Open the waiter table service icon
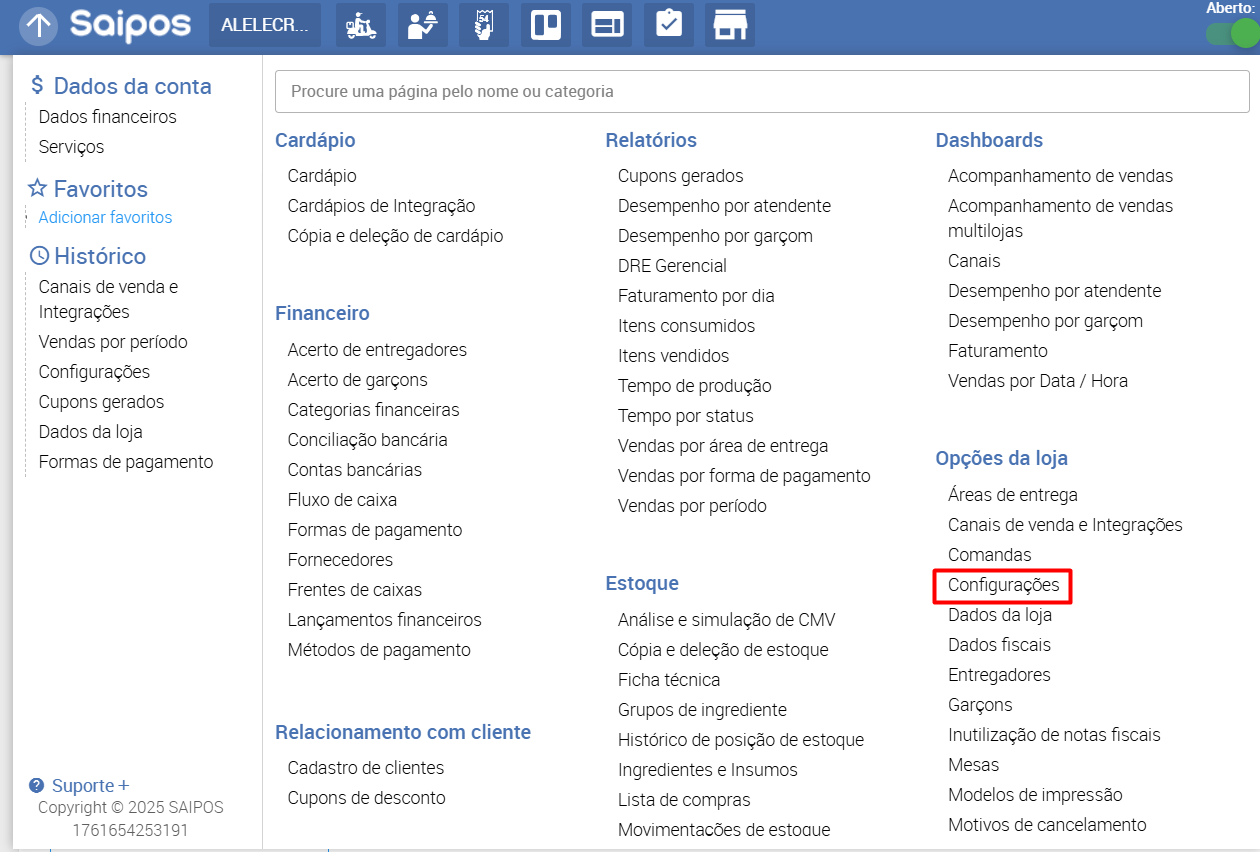 [422, 26]
